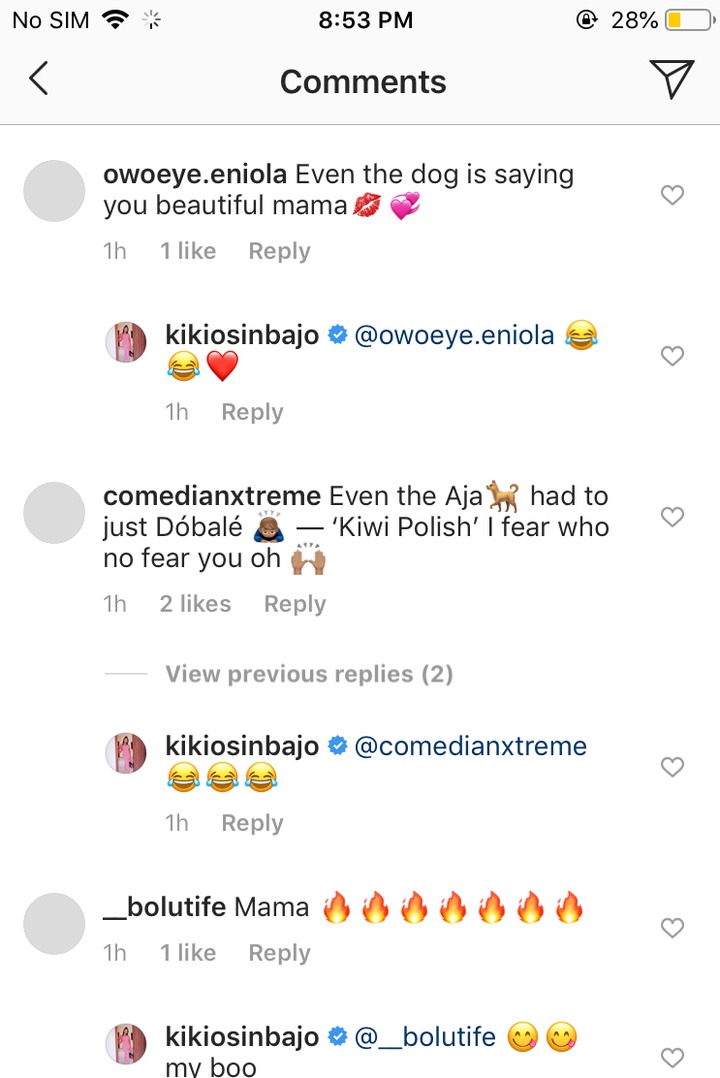Viewport: 720px width, 1078px height.
Task: Expand View previous replies (2)
Action: [x=309, y=674]
